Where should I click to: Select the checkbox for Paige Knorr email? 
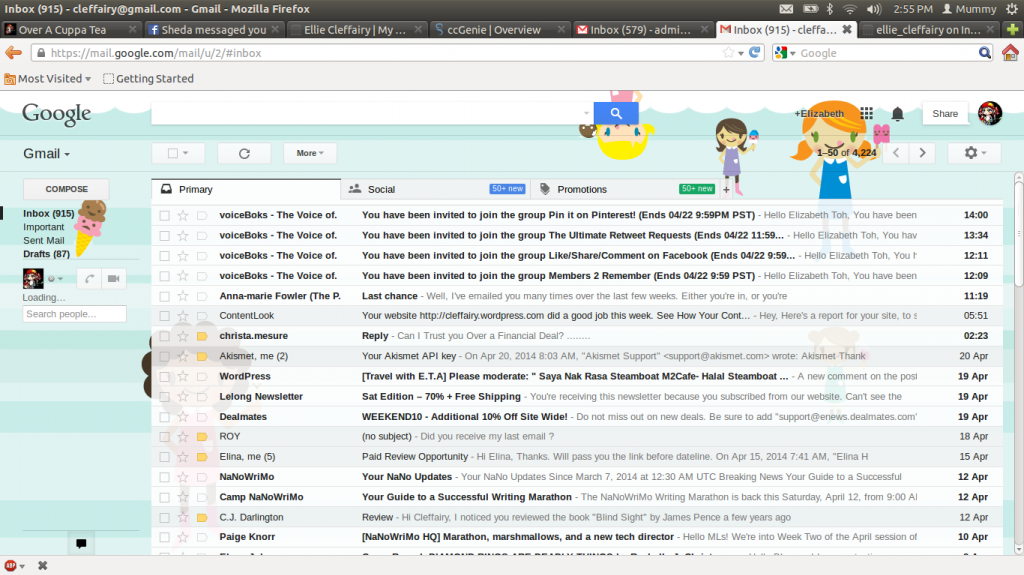(165, 537)
